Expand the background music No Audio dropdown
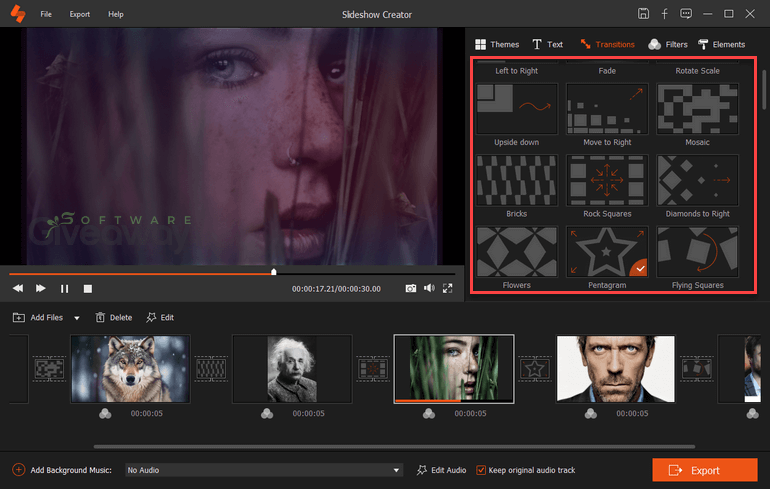Viewport: 770px width, 489px height. [x=396, y=470]
